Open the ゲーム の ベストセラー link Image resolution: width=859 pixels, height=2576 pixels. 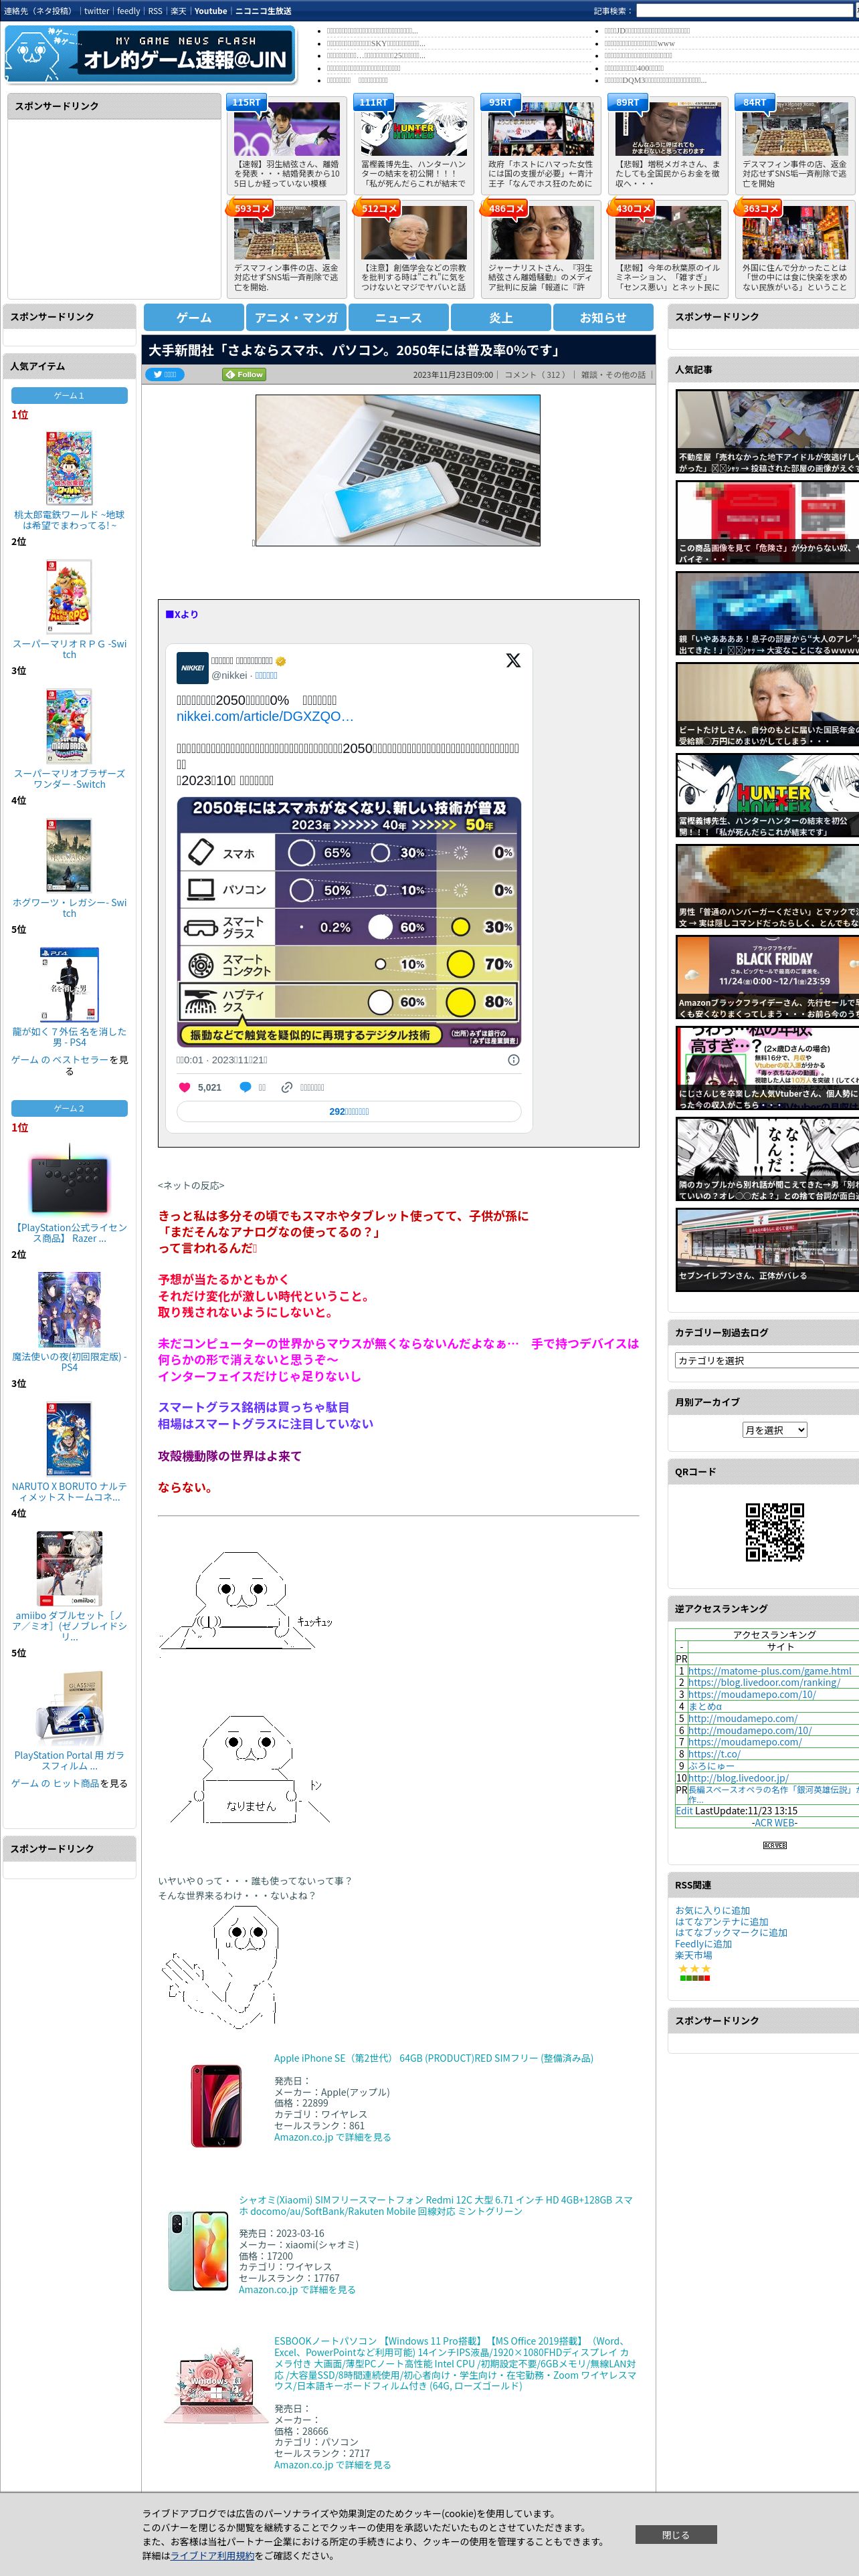(x=59, y=1060)
